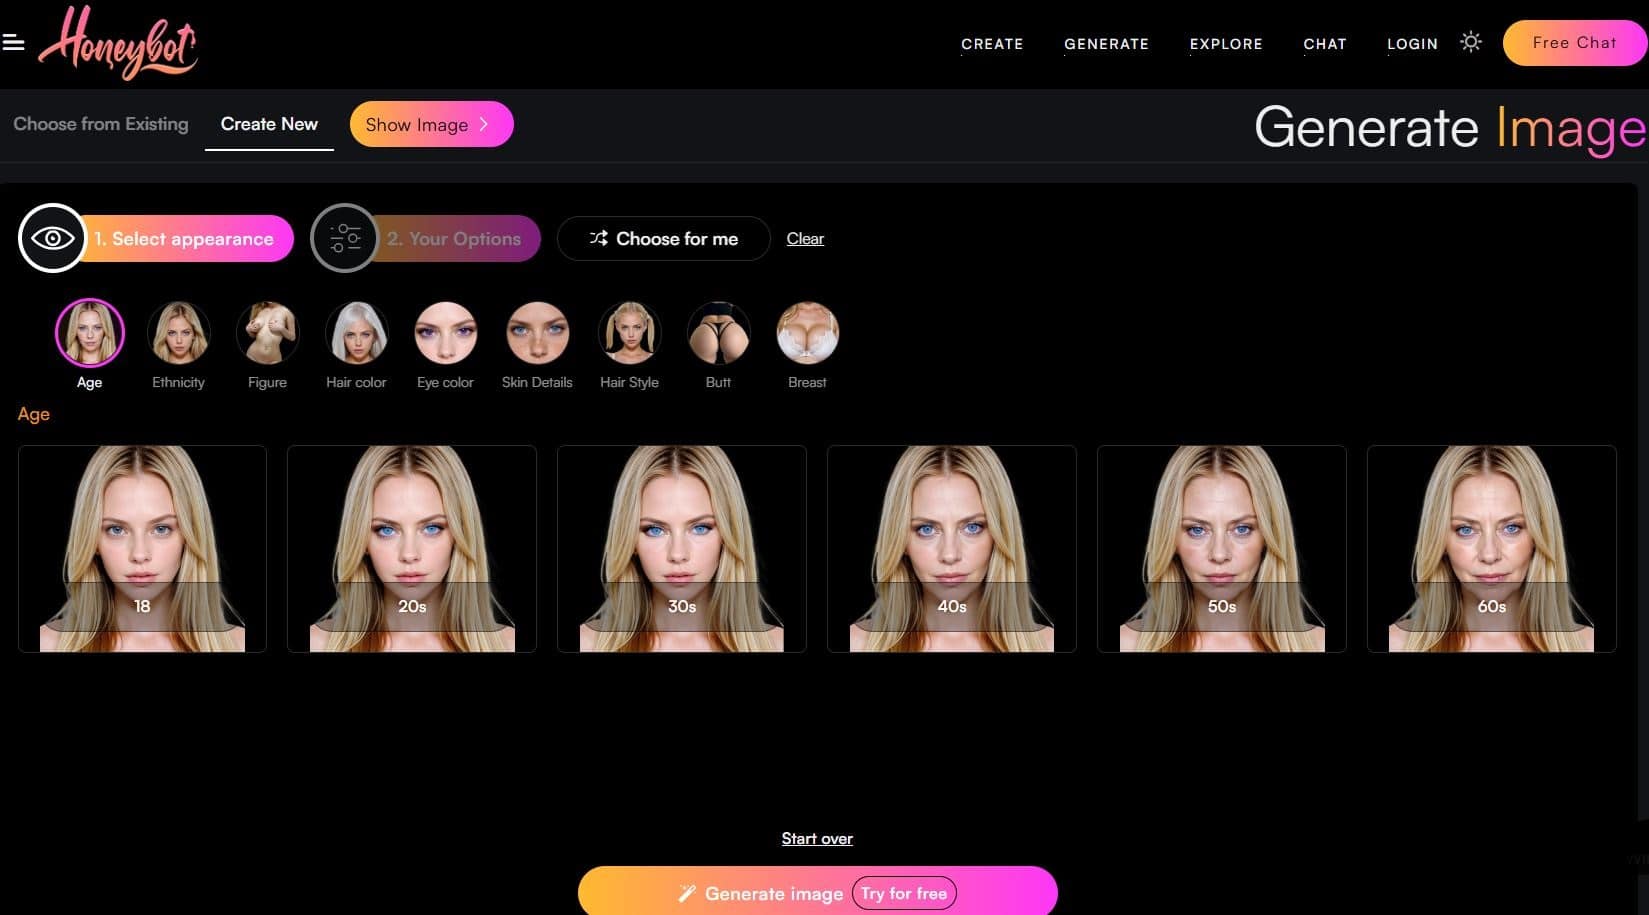The width and height of the screenshot is (1649, 915).
Task: Open the EXPLORE nav item
Action: 1226,44
